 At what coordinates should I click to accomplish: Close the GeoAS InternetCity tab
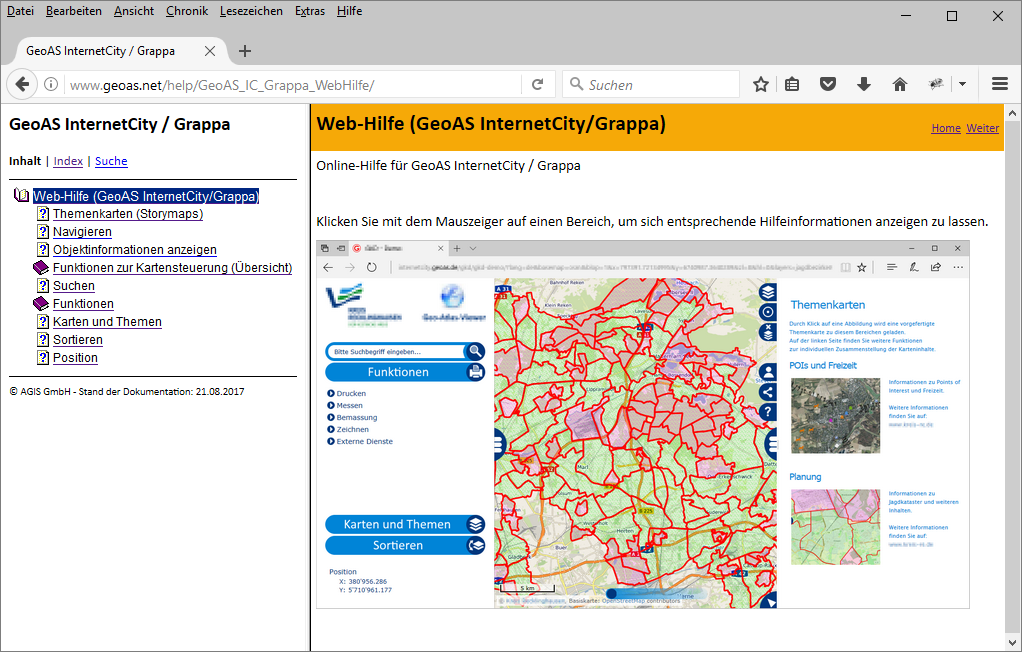(210, 51)
